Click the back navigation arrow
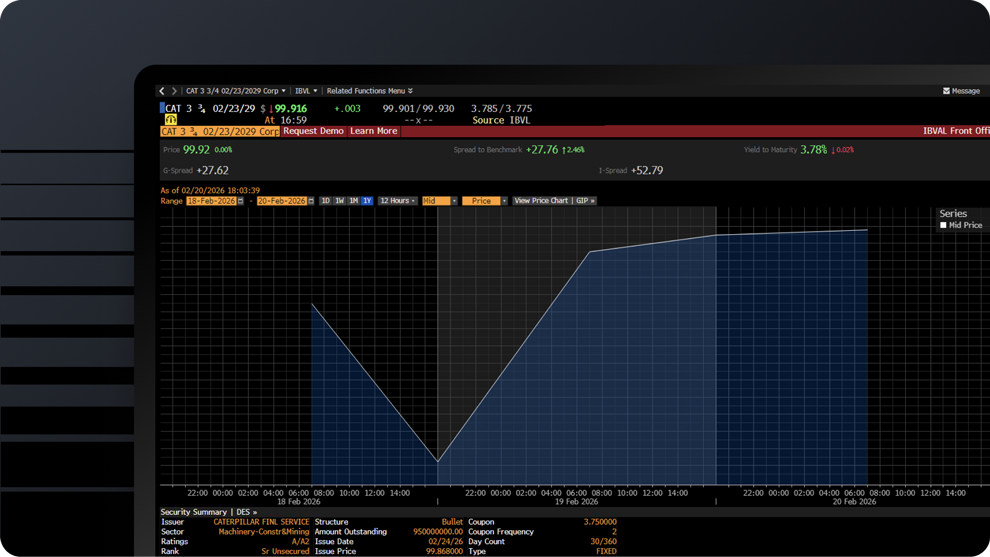The width and height of the screenshot is (990, 557). (163, 91)
